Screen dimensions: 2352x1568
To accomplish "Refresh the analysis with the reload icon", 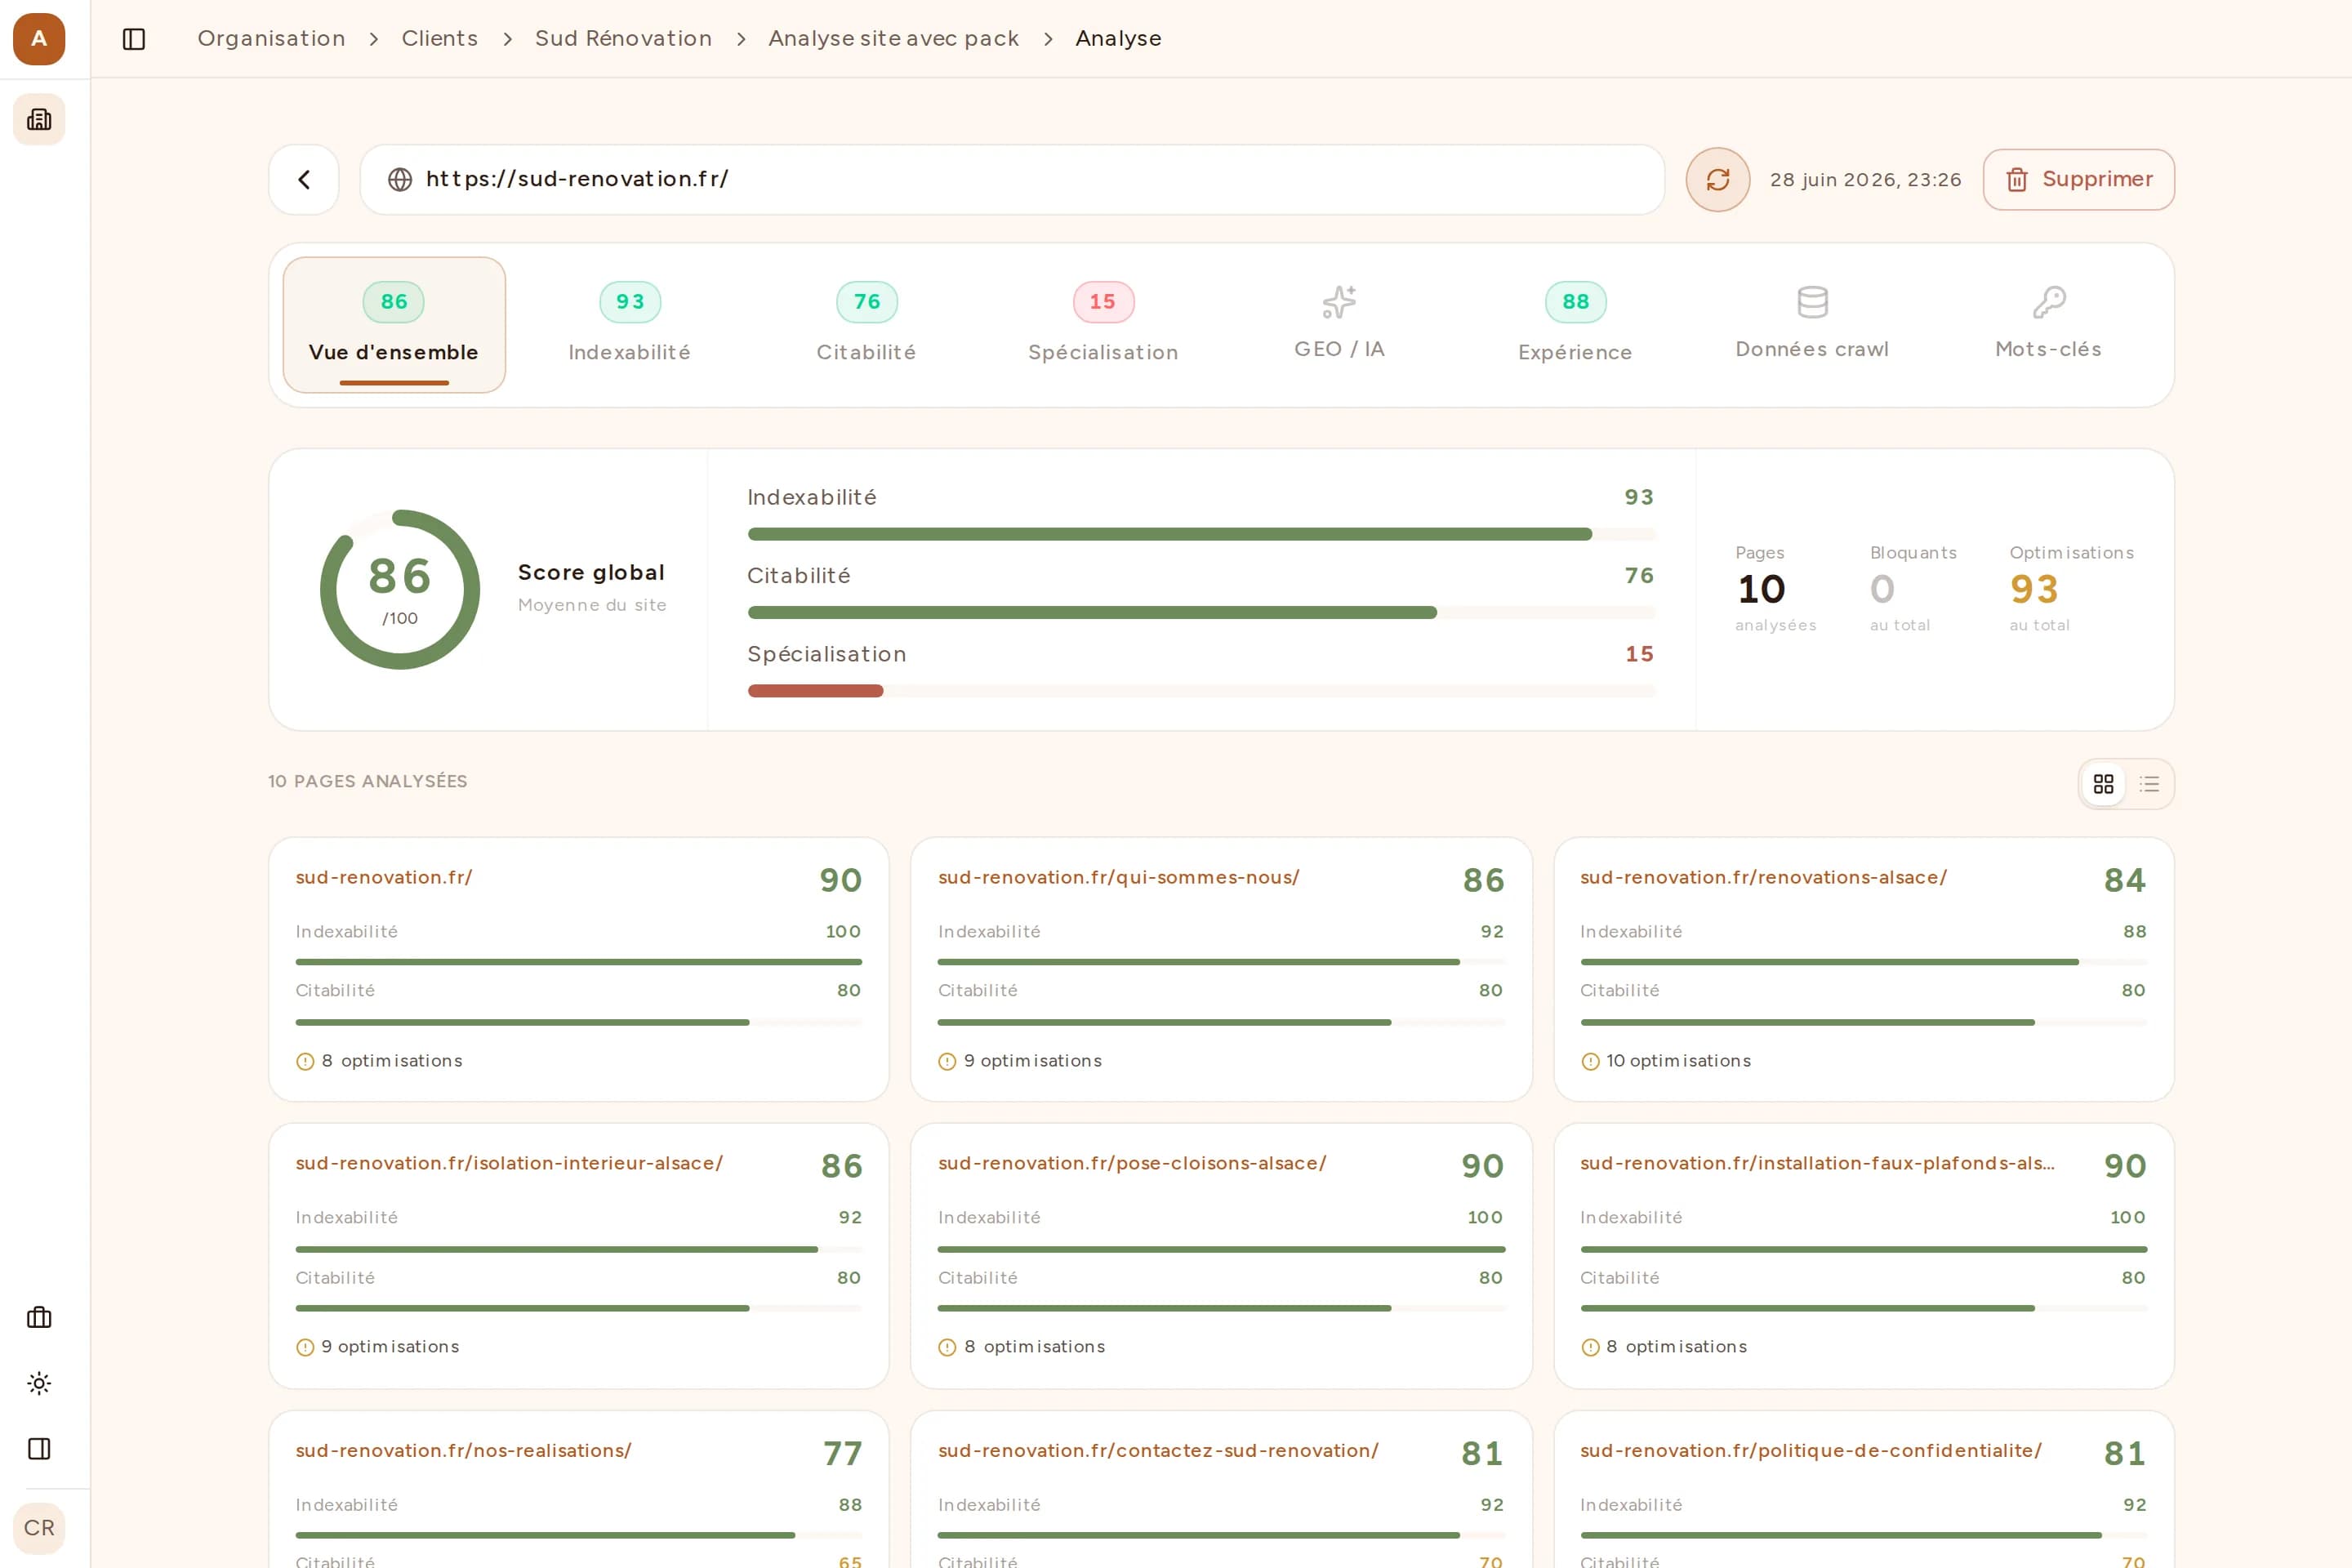I will point(1717,179).
